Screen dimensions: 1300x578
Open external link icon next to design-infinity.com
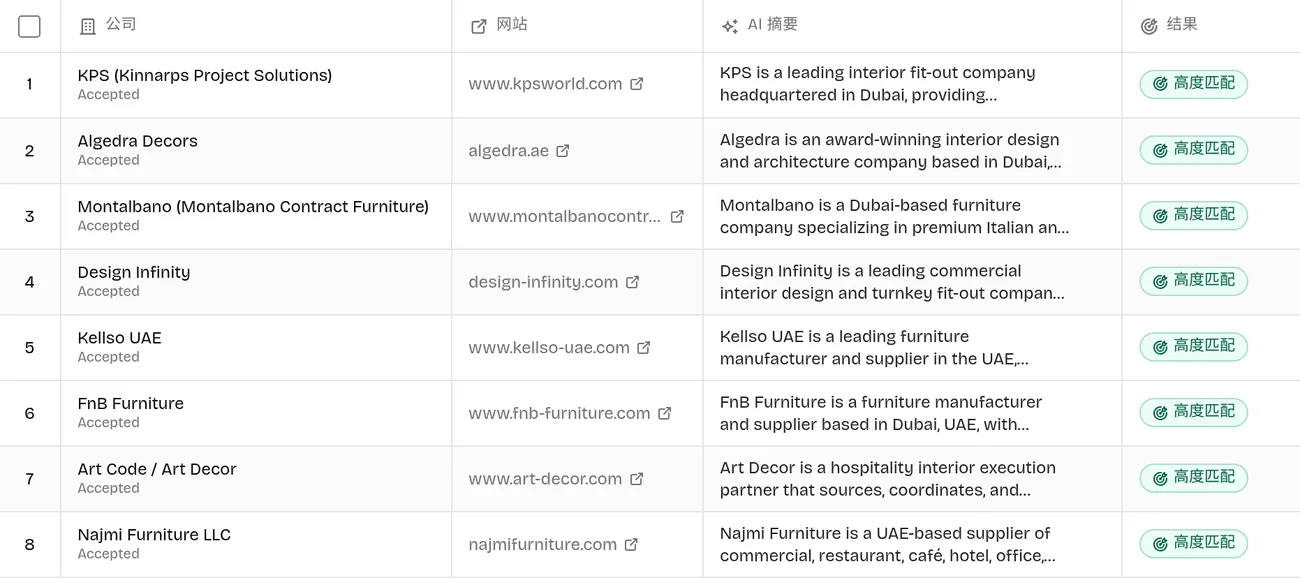tap(633, 282)
